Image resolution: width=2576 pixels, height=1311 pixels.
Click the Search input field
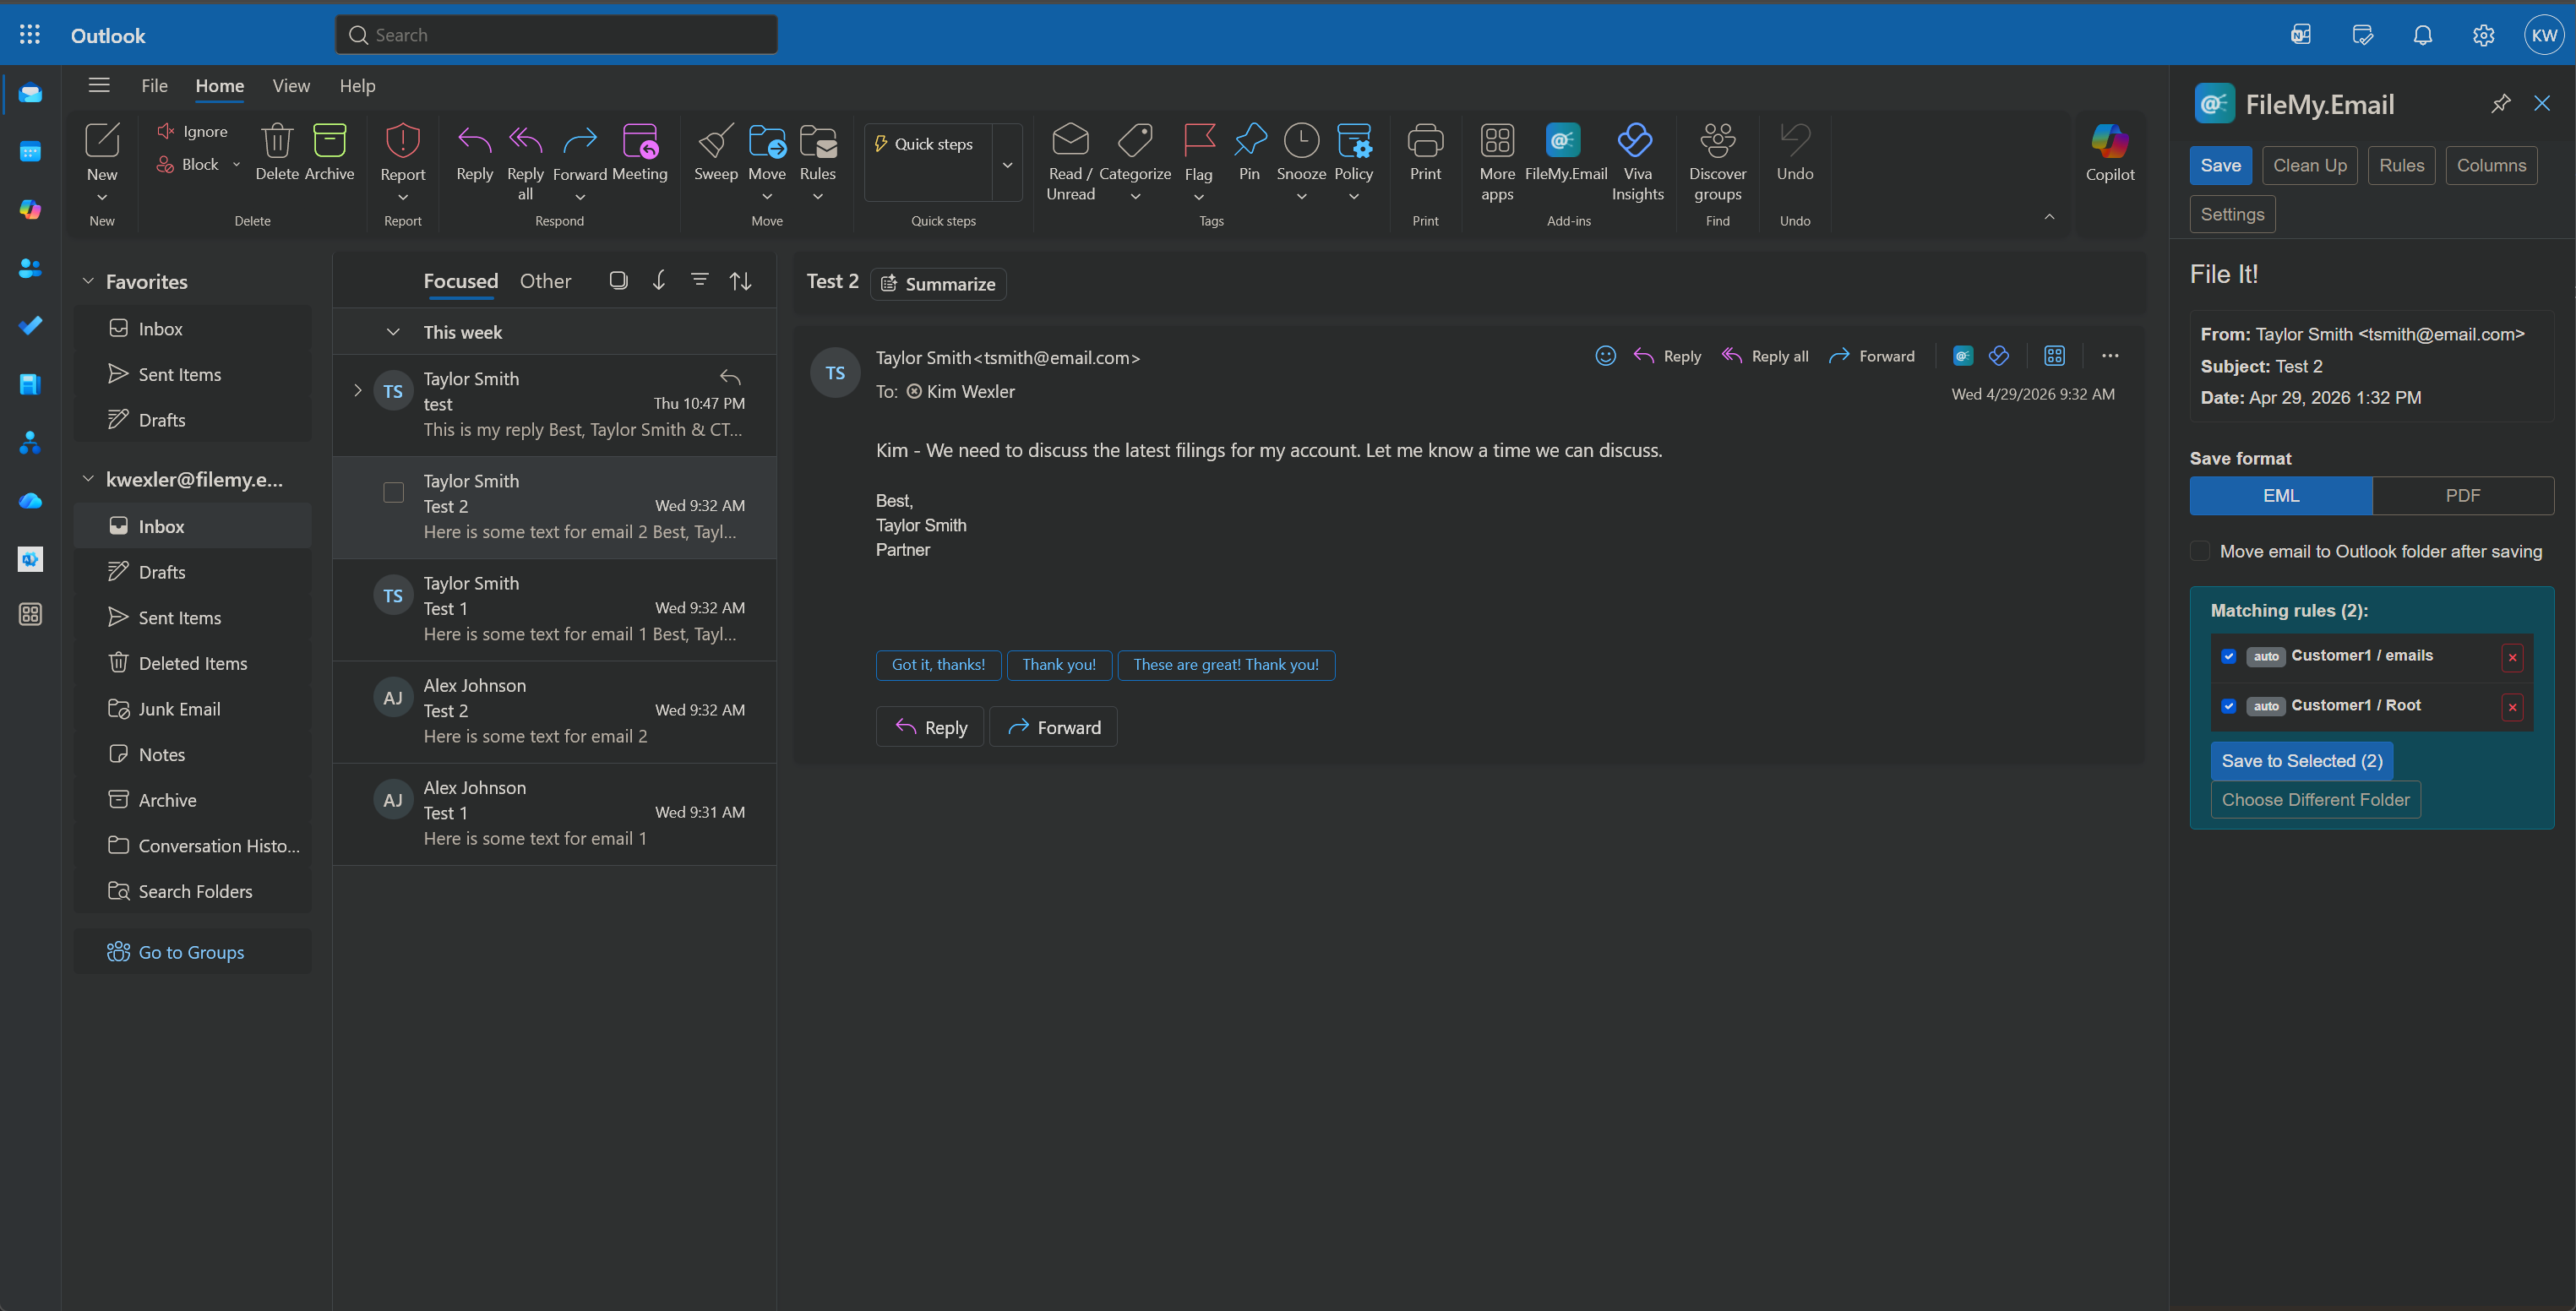point(556,35)
